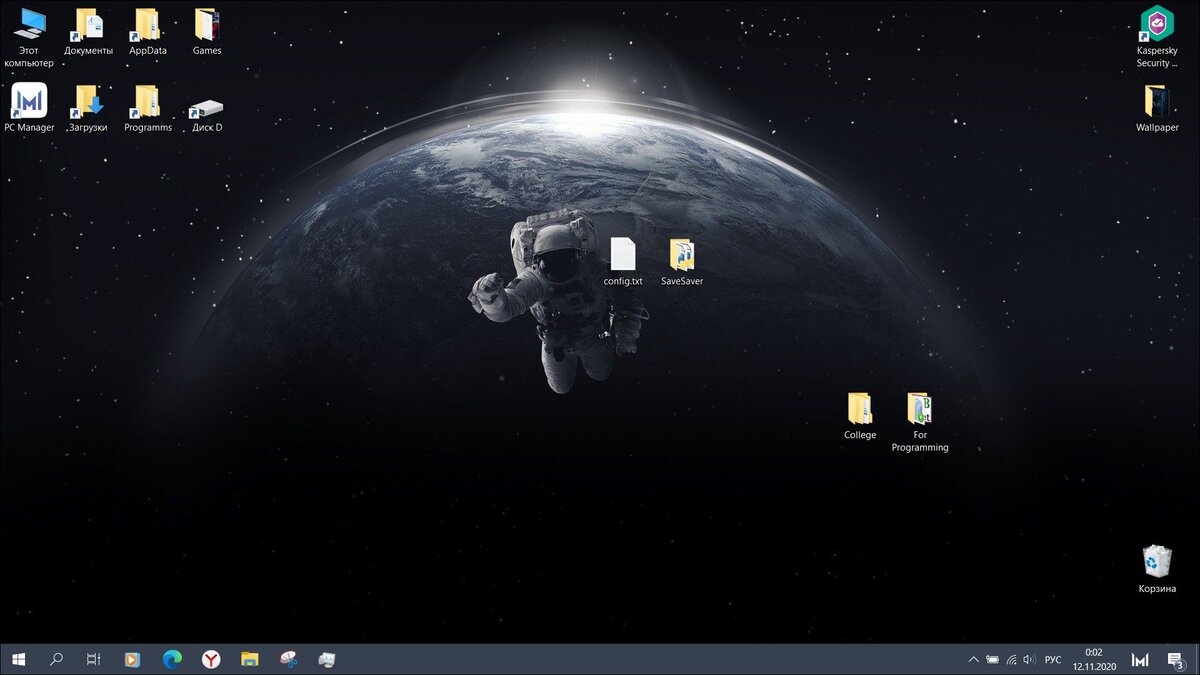Screen dimensions: 1200x675
Task: Select the Programms folder icon
Action: [x=148, y=108]
